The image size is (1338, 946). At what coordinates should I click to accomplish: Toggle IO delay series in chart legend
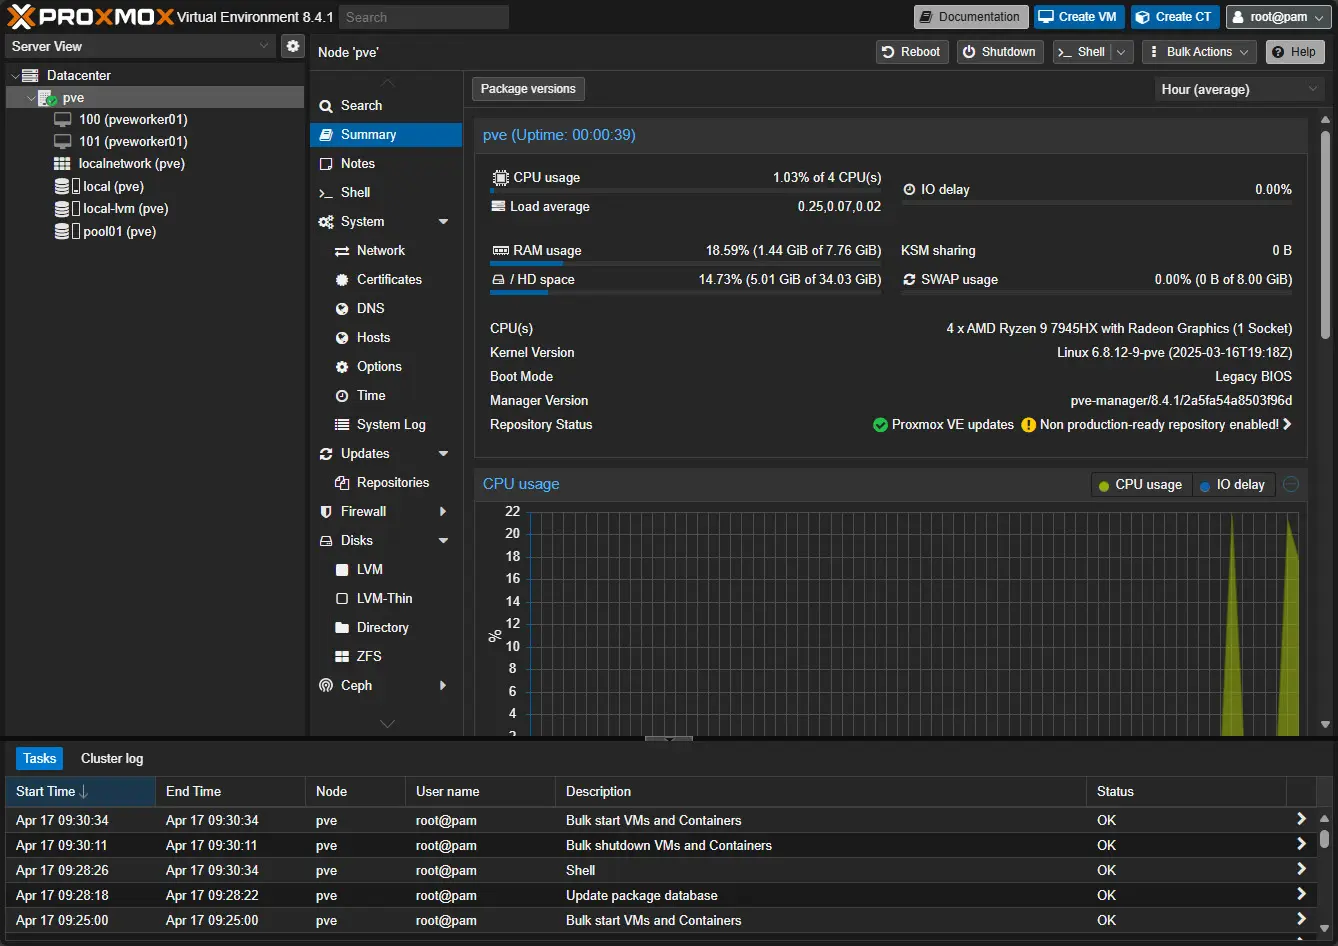pyautogui.click(x=1232, y=484)
